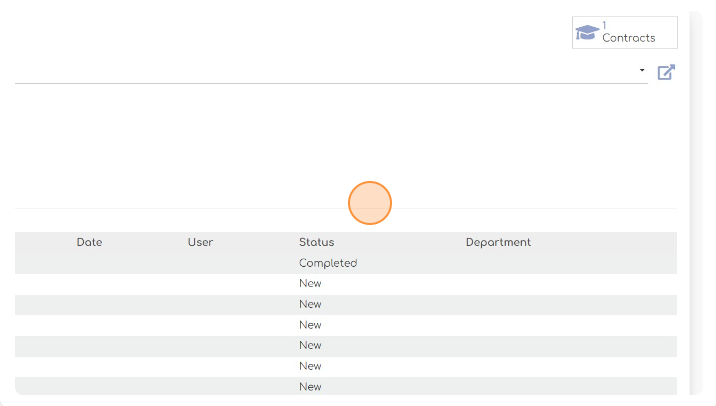Open the fifth New status row
Image resolution: width=716 pixels, height=406 pixels.
tap(346, 366)
